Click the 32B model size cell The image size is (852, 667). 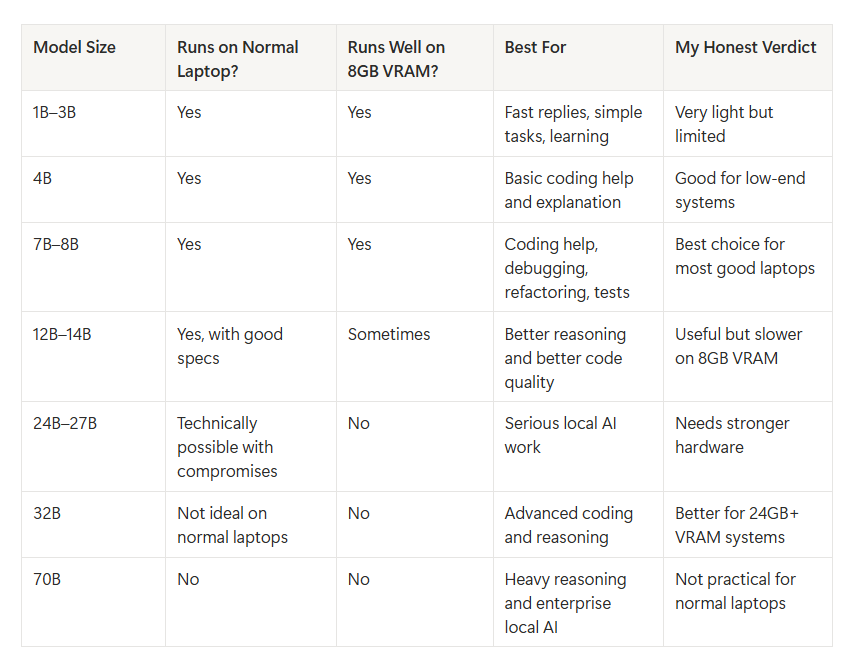coord(47,513)
